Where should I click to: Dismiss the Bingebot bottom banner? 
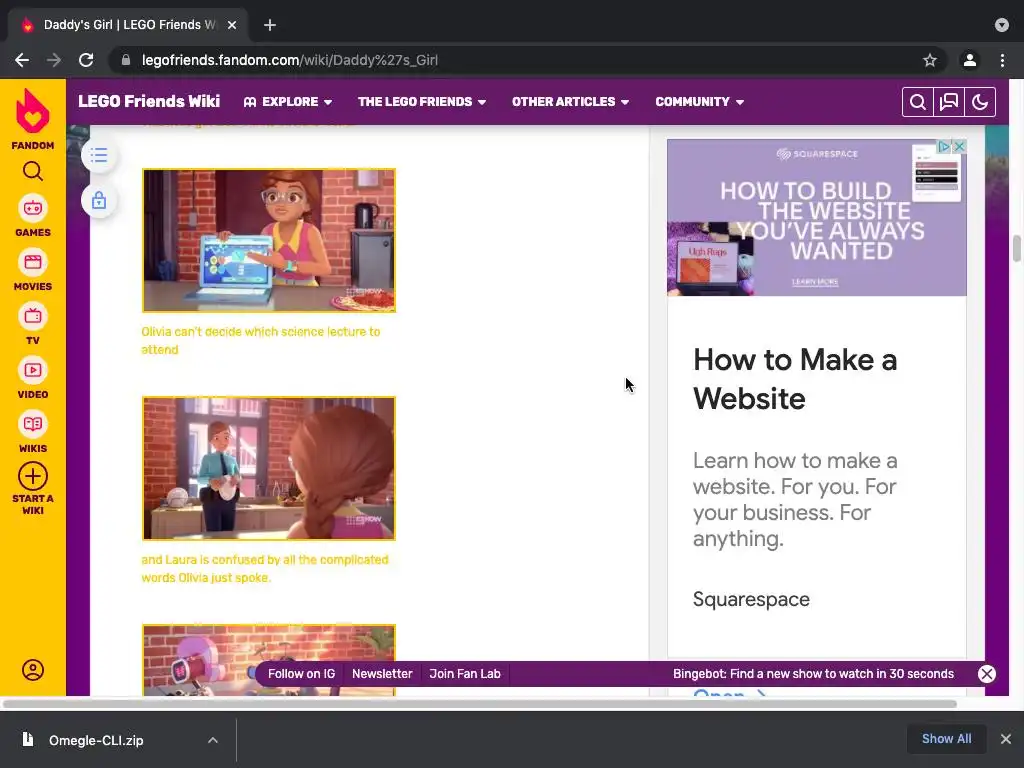click(x=987, y=674)
